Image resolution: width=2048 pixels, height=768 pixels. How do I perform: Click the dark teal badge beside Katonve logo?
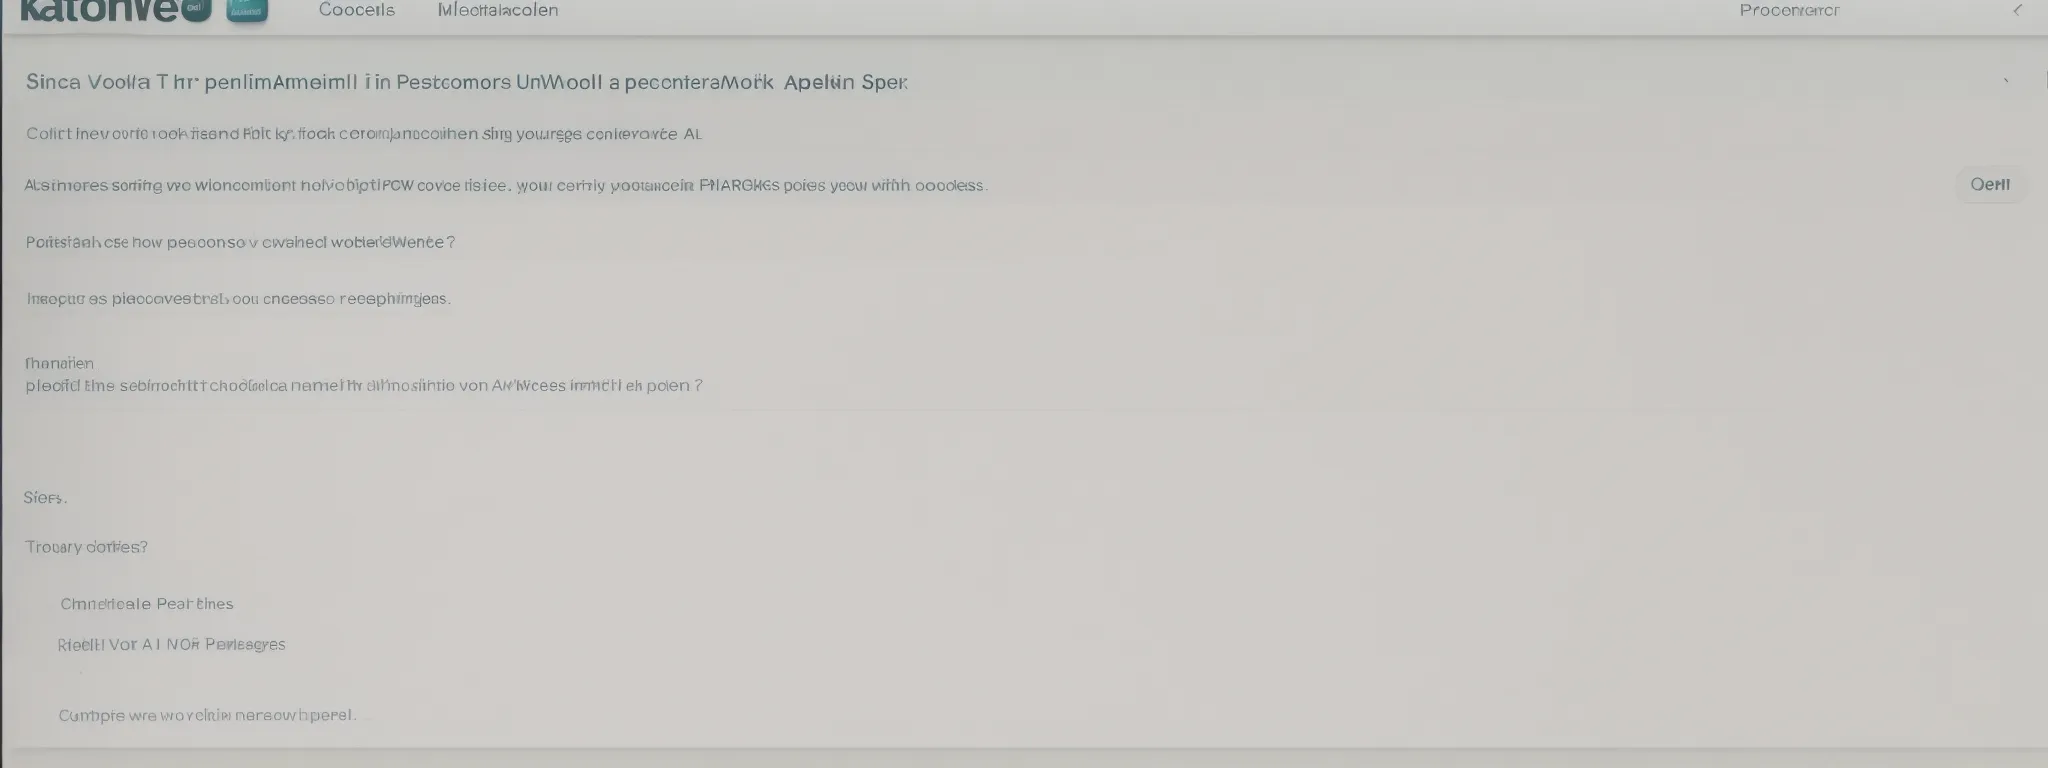[x=194, y=9]
